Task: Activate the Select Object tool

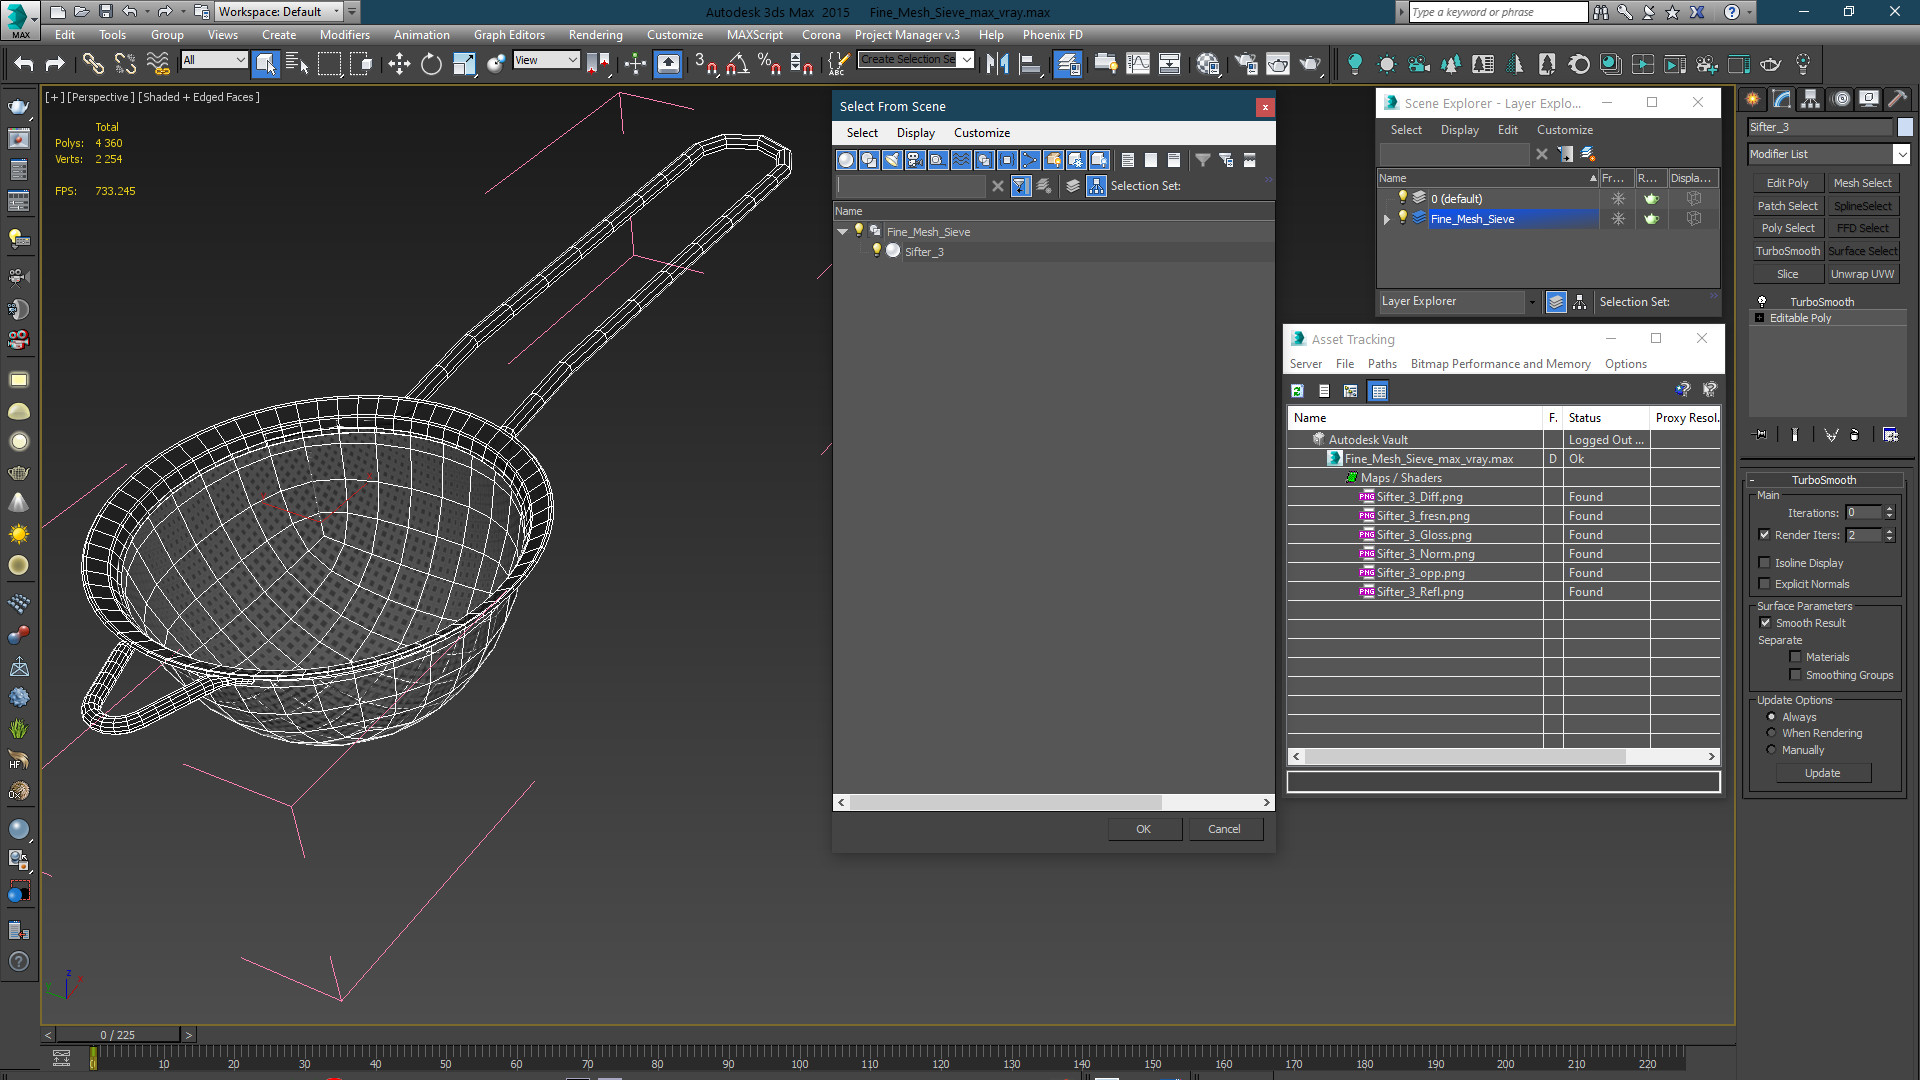Action: pyautogui.click(x=266, y=64)
